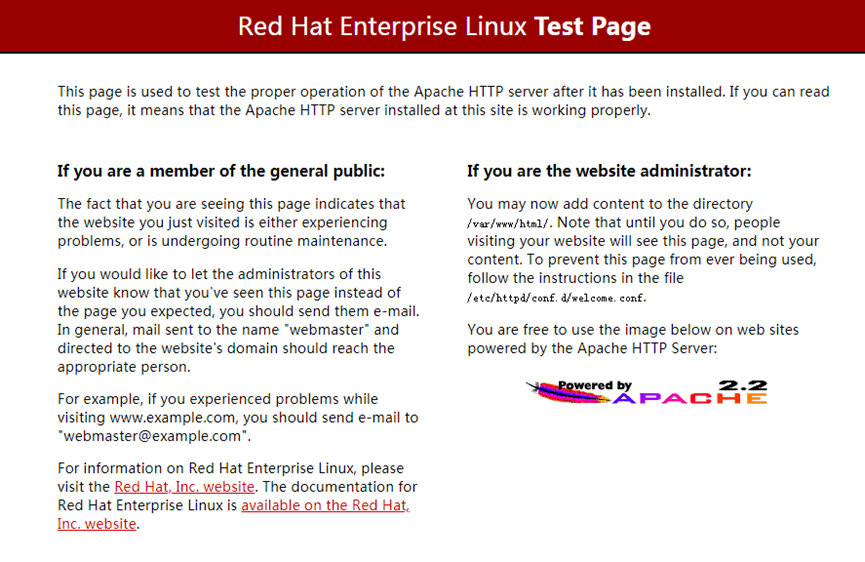
Task: Open the documentation link 'available on the Red Hat, Inc. website'
Action: (x=325, y=506)
